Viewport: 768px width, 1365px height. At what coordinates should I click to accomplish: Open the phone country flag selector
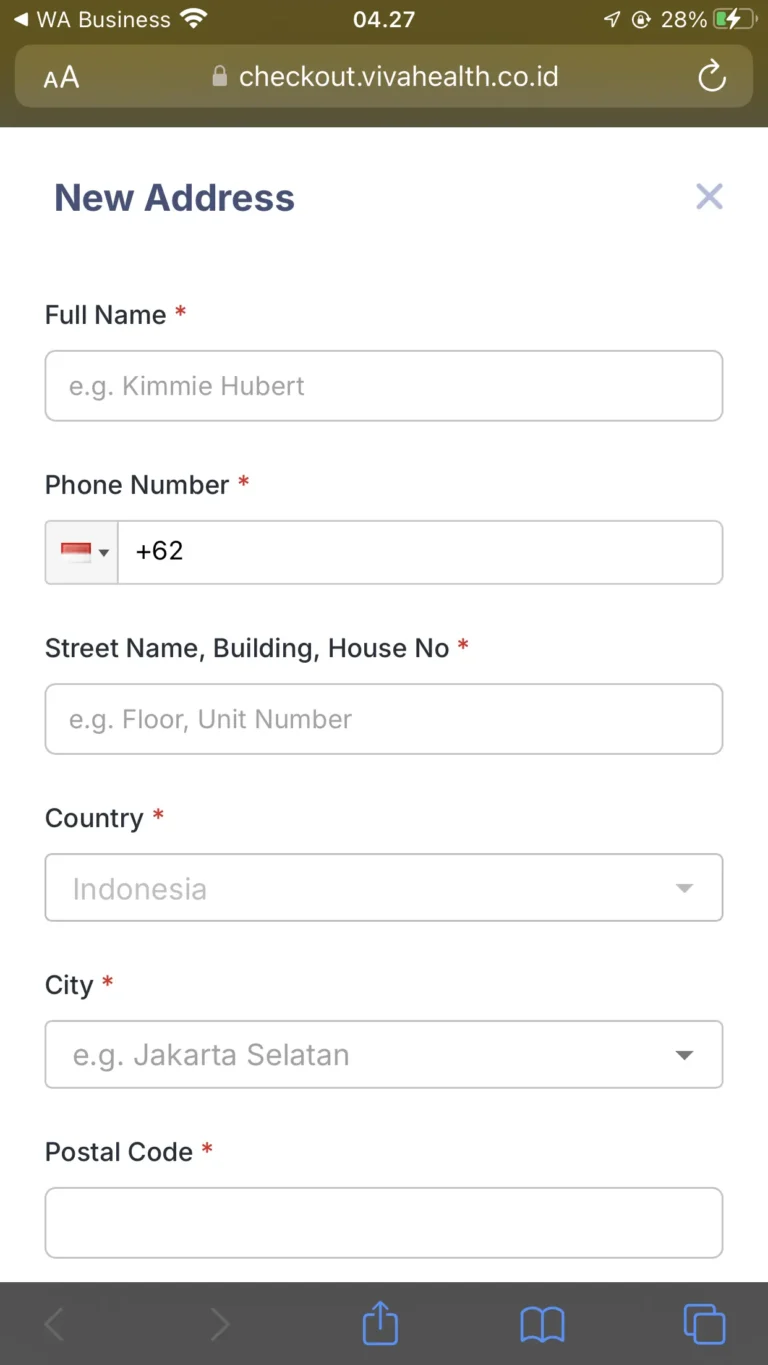83,552
